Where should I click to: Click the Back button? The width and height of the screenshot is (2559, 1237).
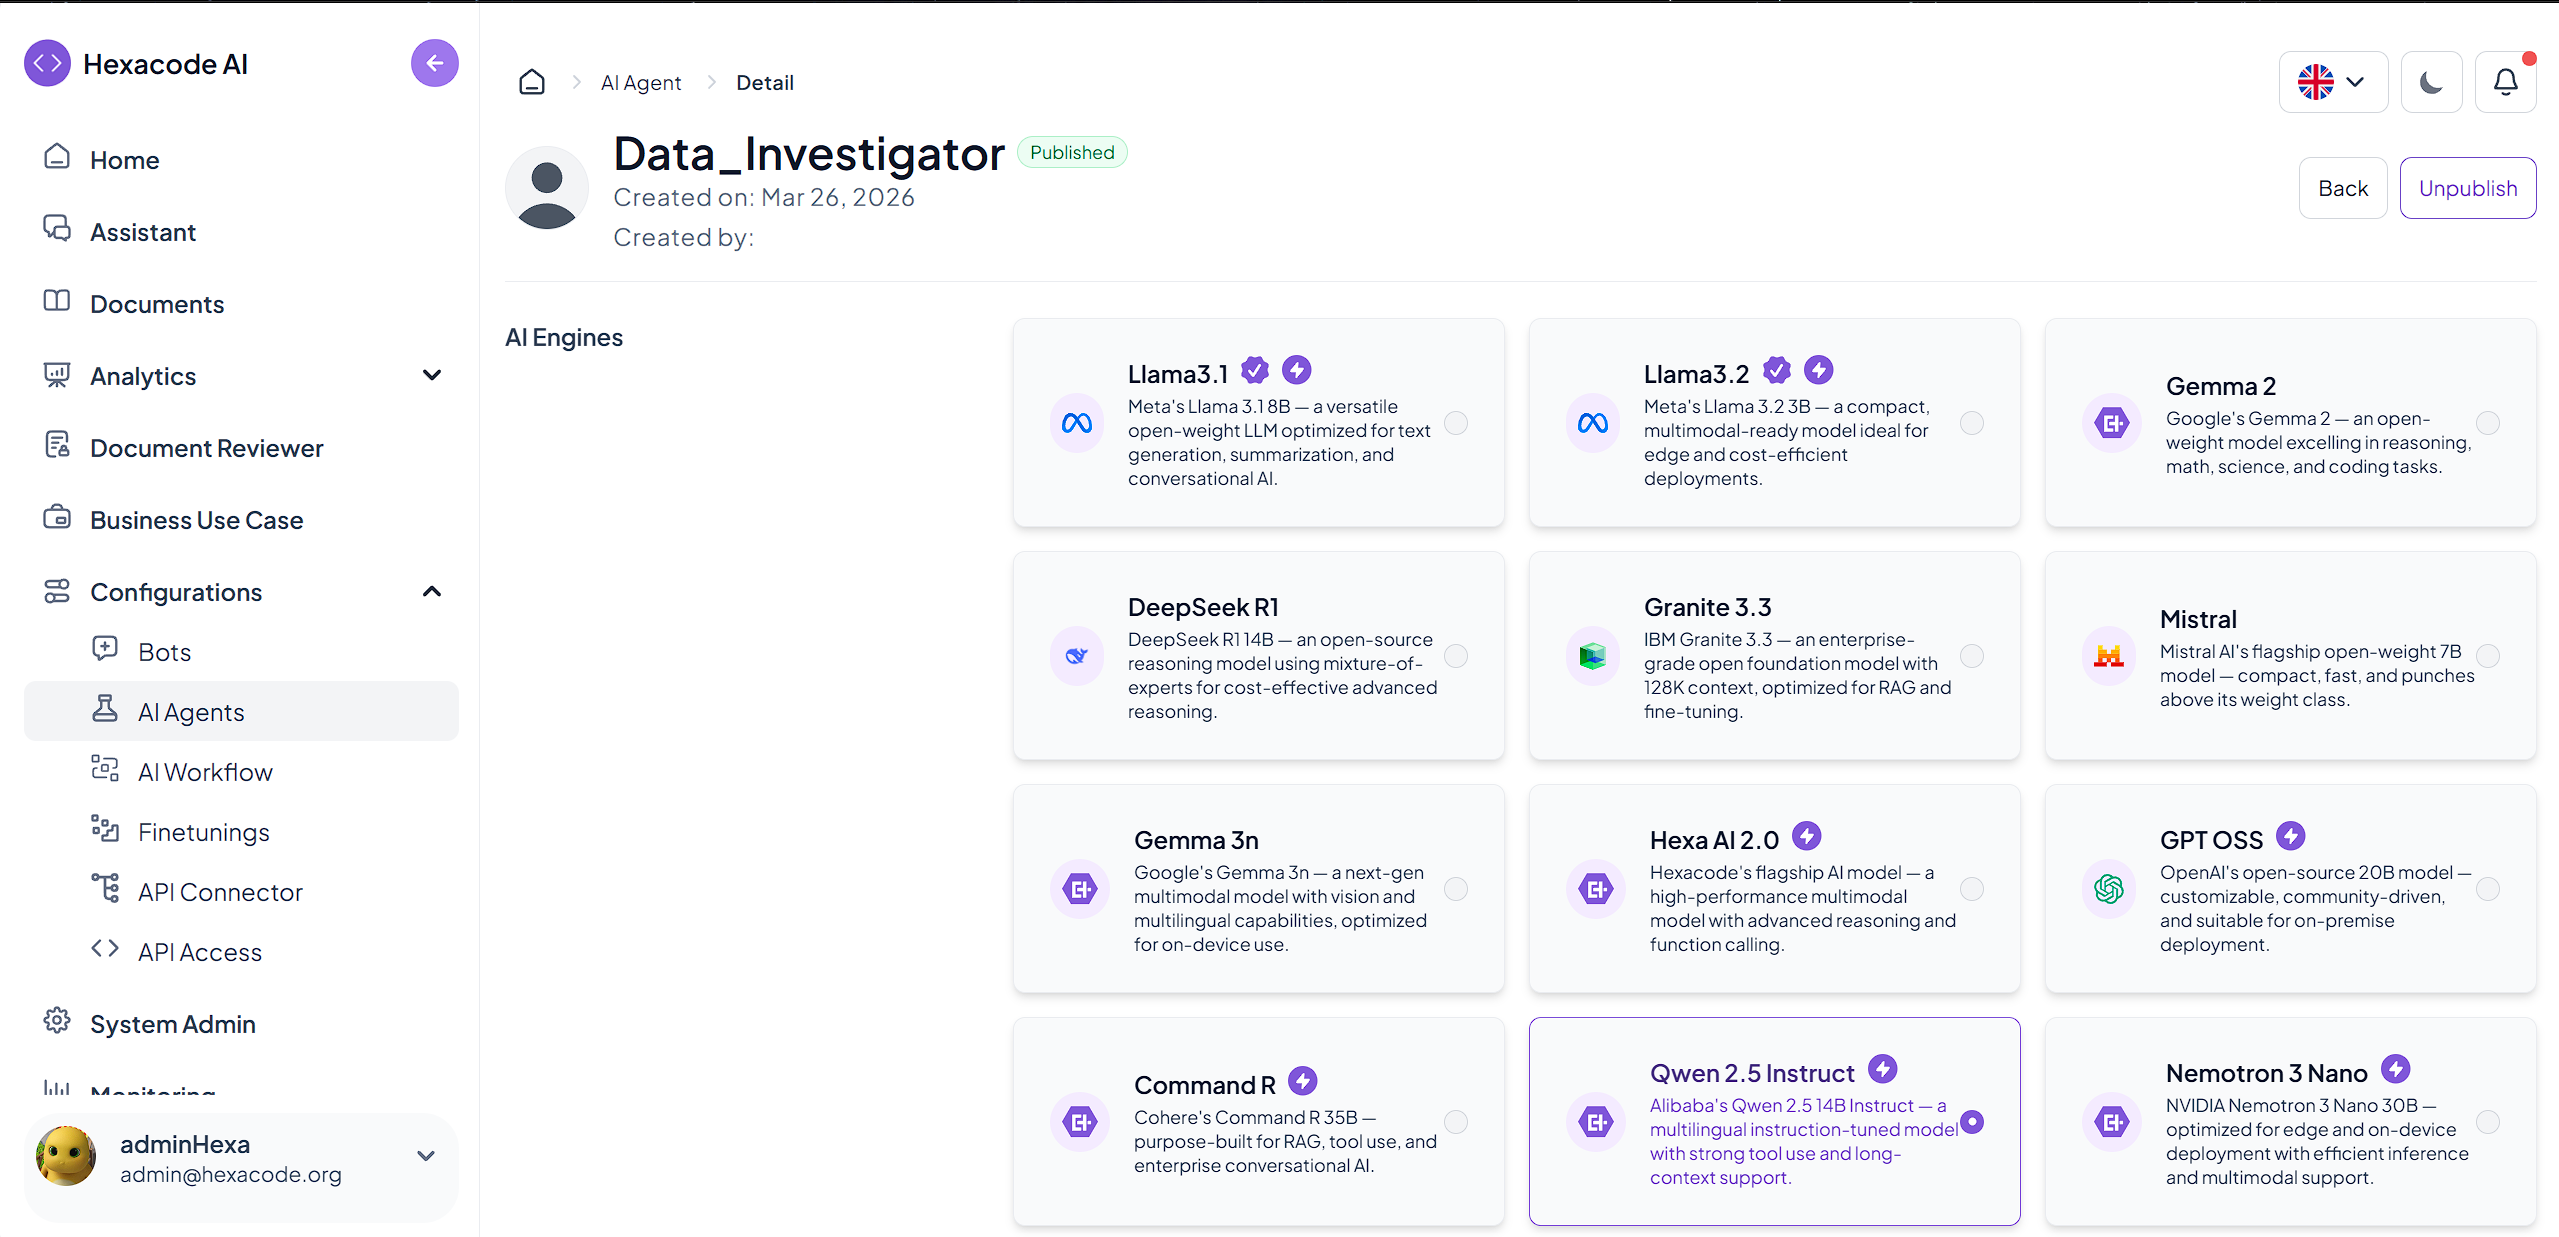pyautogui.click(x=2343, y=188)
